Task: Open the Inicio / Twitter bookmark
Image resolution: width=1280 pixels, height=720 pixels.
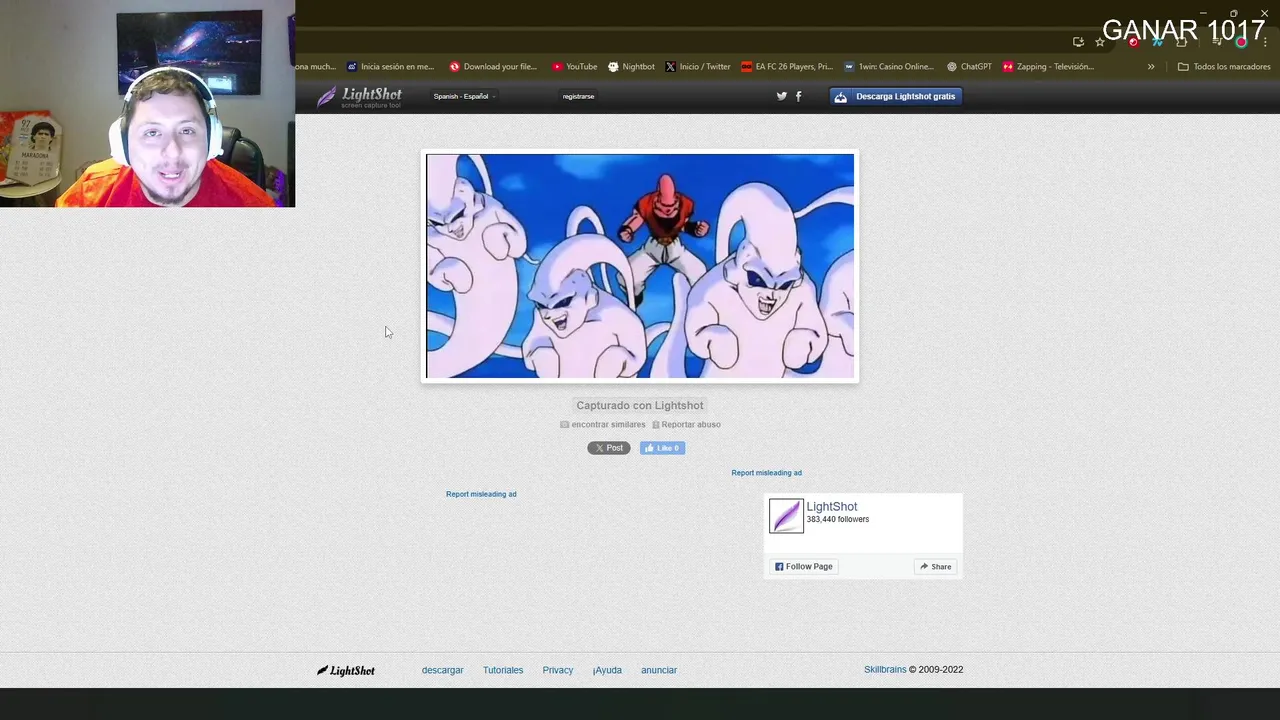Action: click(698, 67)
